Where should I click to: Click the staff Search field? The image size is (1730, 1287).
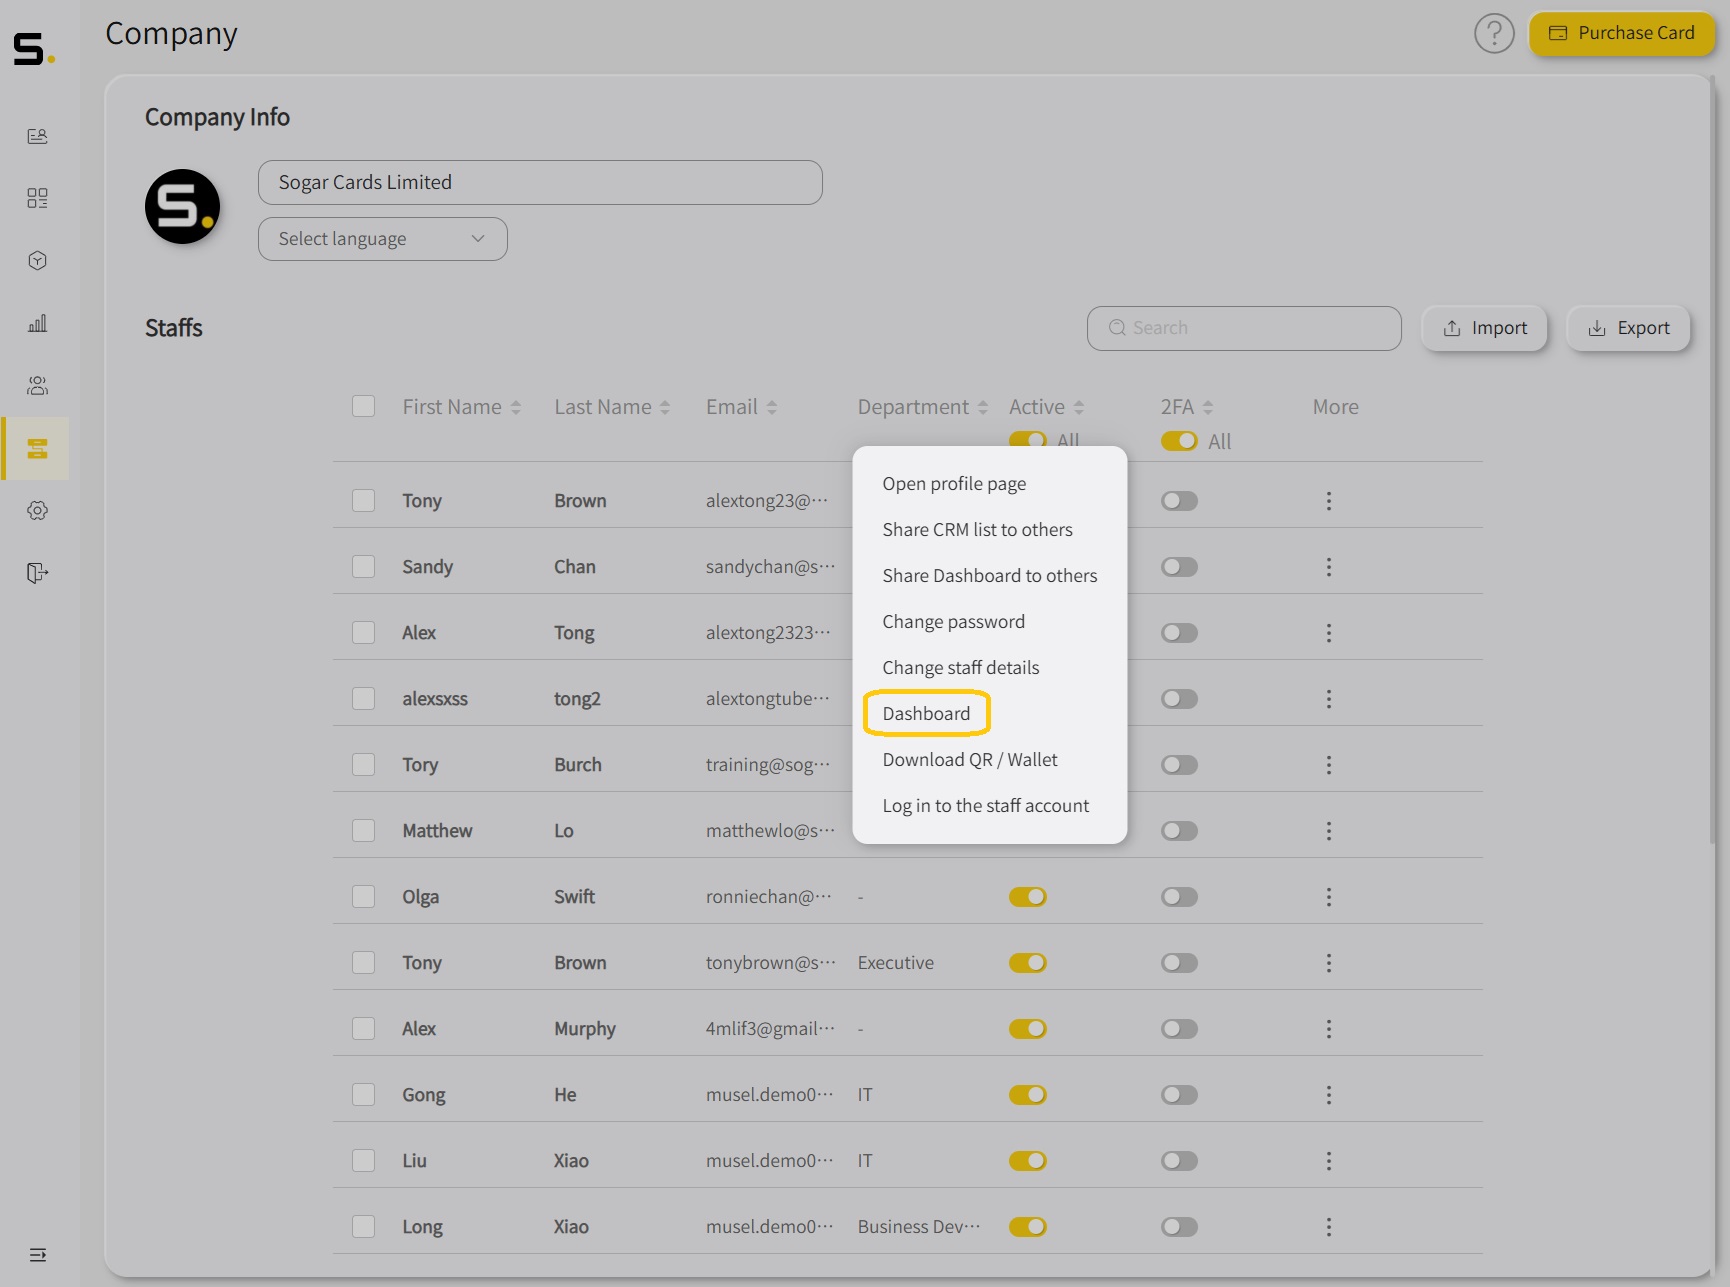1243,328
